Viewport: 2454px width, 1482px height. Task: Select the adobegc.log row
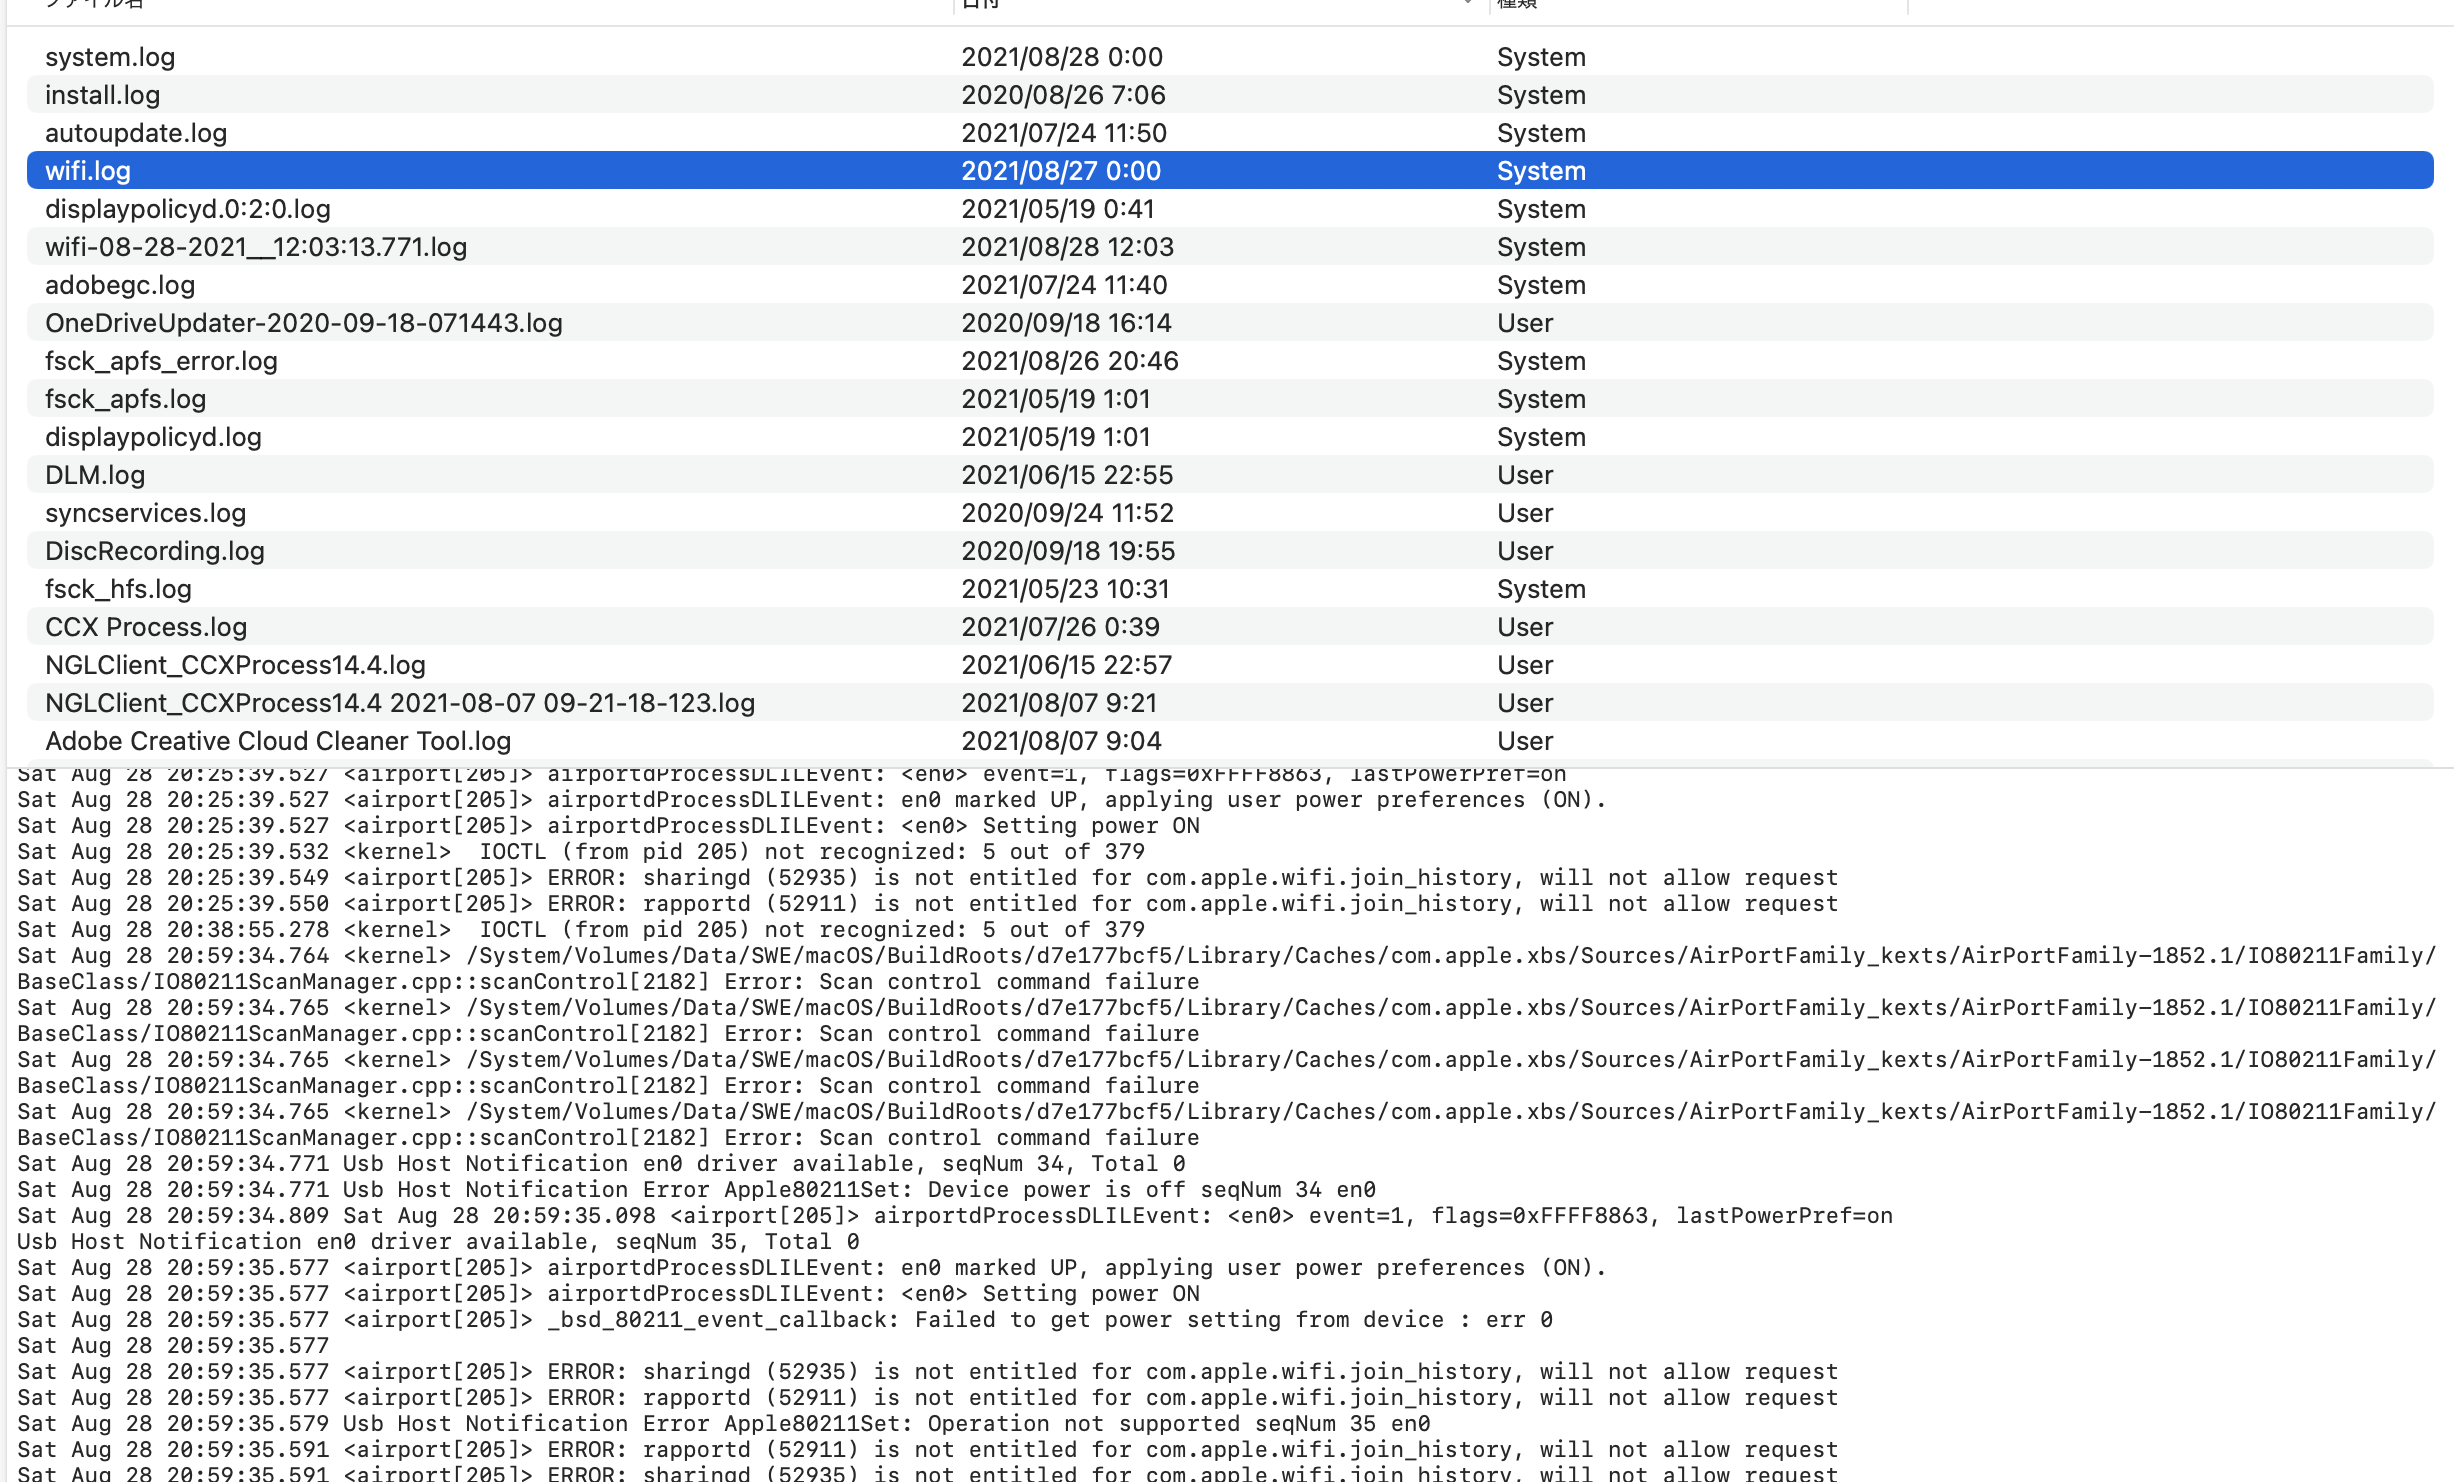click(x=120, y=285)
